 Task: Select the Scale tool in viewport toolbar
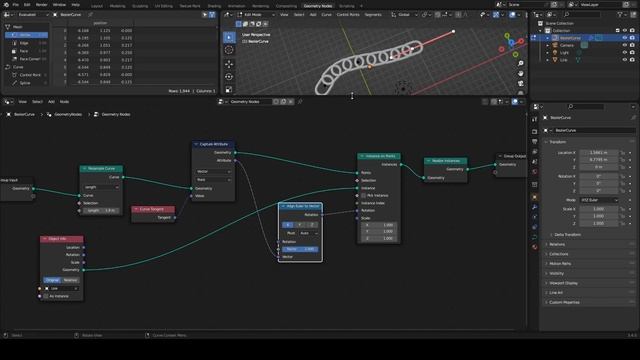[x=229, y=89]
